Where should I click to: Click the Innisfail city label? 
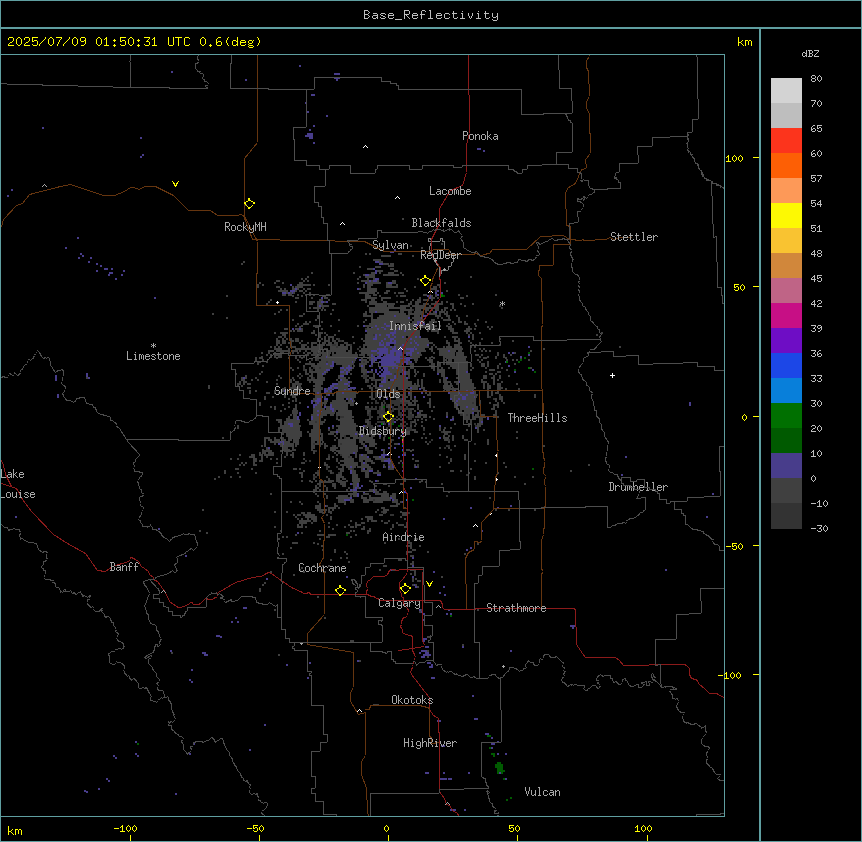[415, 326]
